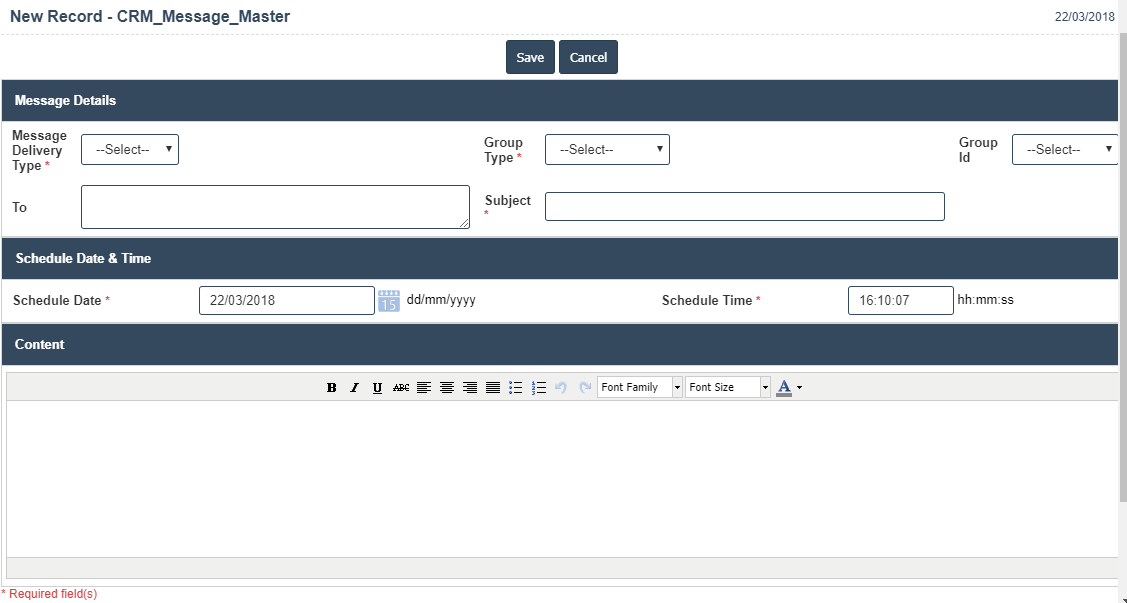Image resolution: width=1127 pixels, height=603 pixels.
Task: Cancel the new record form
Action: 589,57
